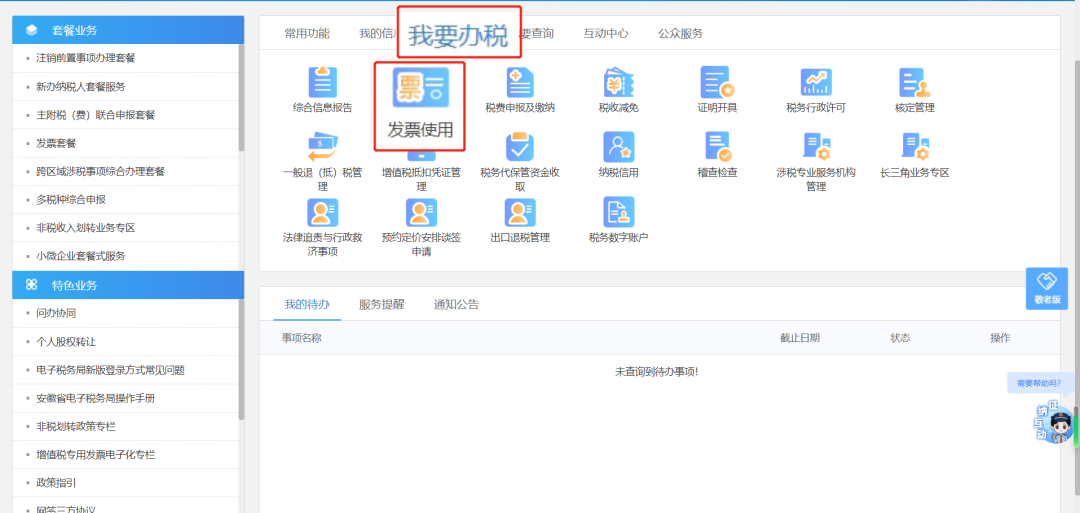Open the 出口退税管理 icon
Viewport: 1080px width, 513px height.
click(519, 213)
